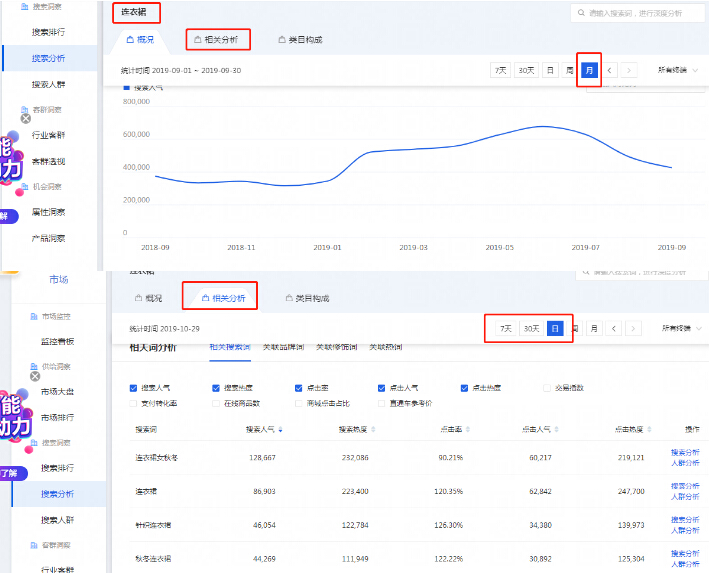The image size is (709, 573).
Task: Select the highlighted 日 time range button
Action: pos(554,328)
